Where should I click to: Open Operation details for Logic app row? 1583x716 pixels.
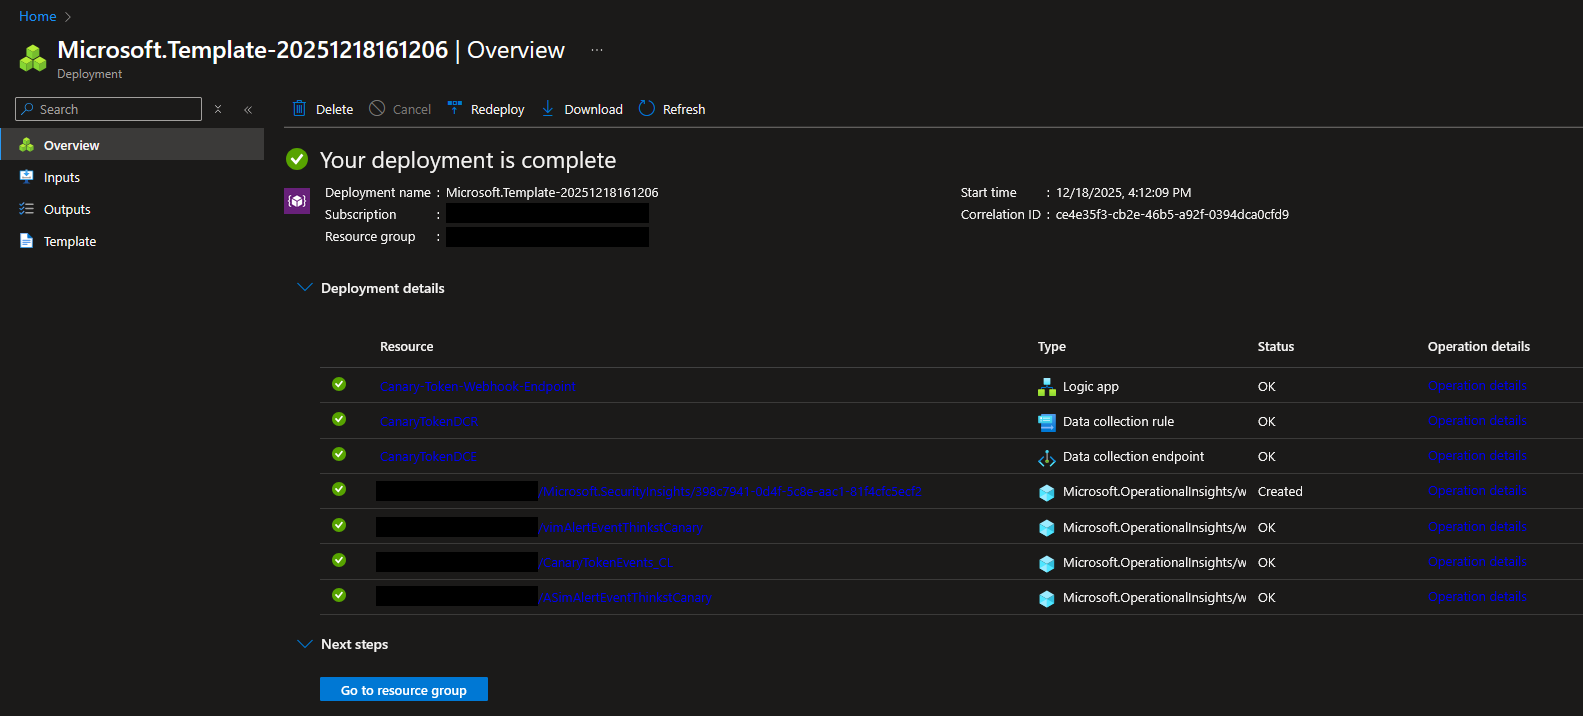click(x=1477, y=386)
